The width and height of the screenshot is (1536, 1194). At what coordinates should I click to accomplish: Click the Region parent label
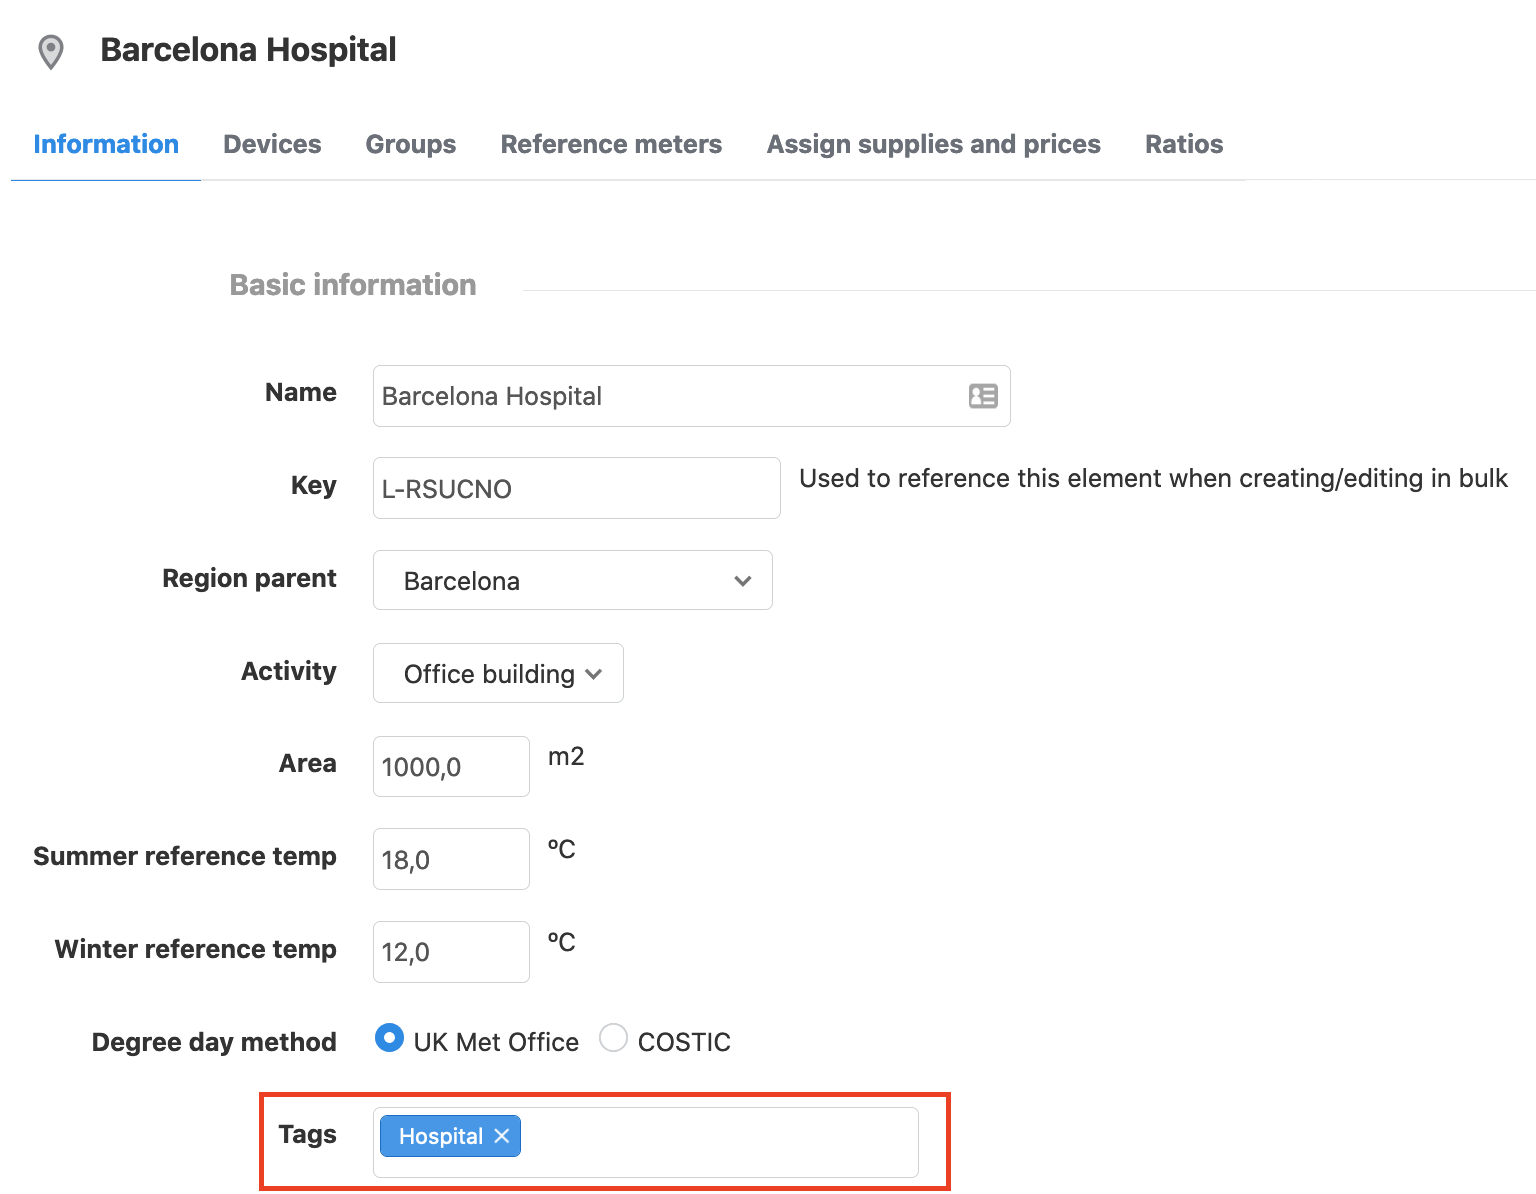coord(249,578)
